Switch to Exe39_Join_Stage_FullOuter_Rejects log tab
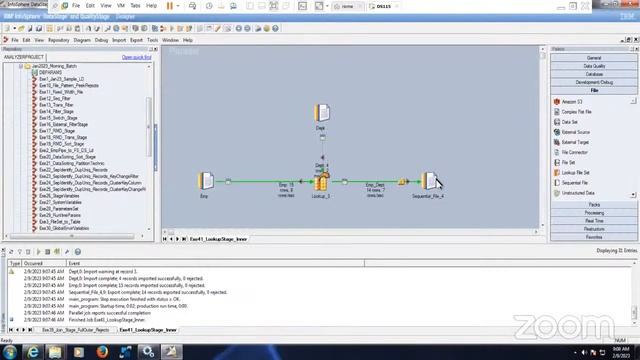Screen dimensions: 640x360 [x=76, y=330]
